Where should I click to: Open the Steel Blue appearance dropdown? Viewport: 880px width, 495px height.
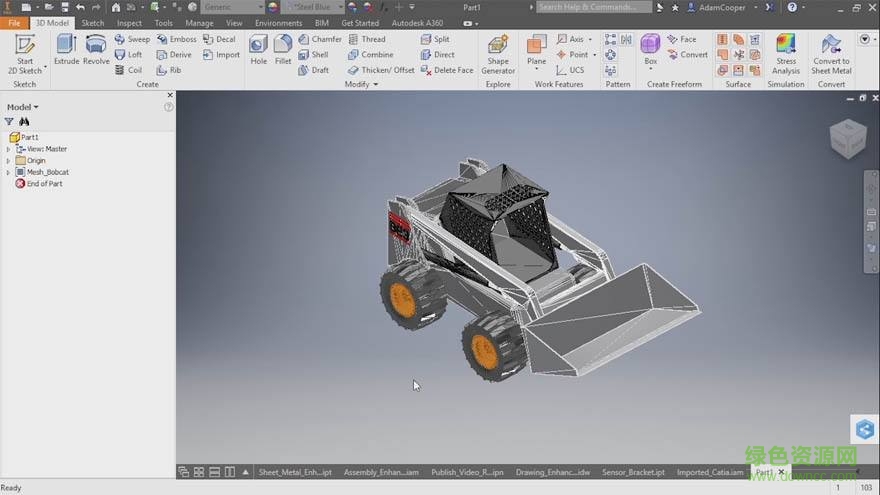(x=339, y=7)
